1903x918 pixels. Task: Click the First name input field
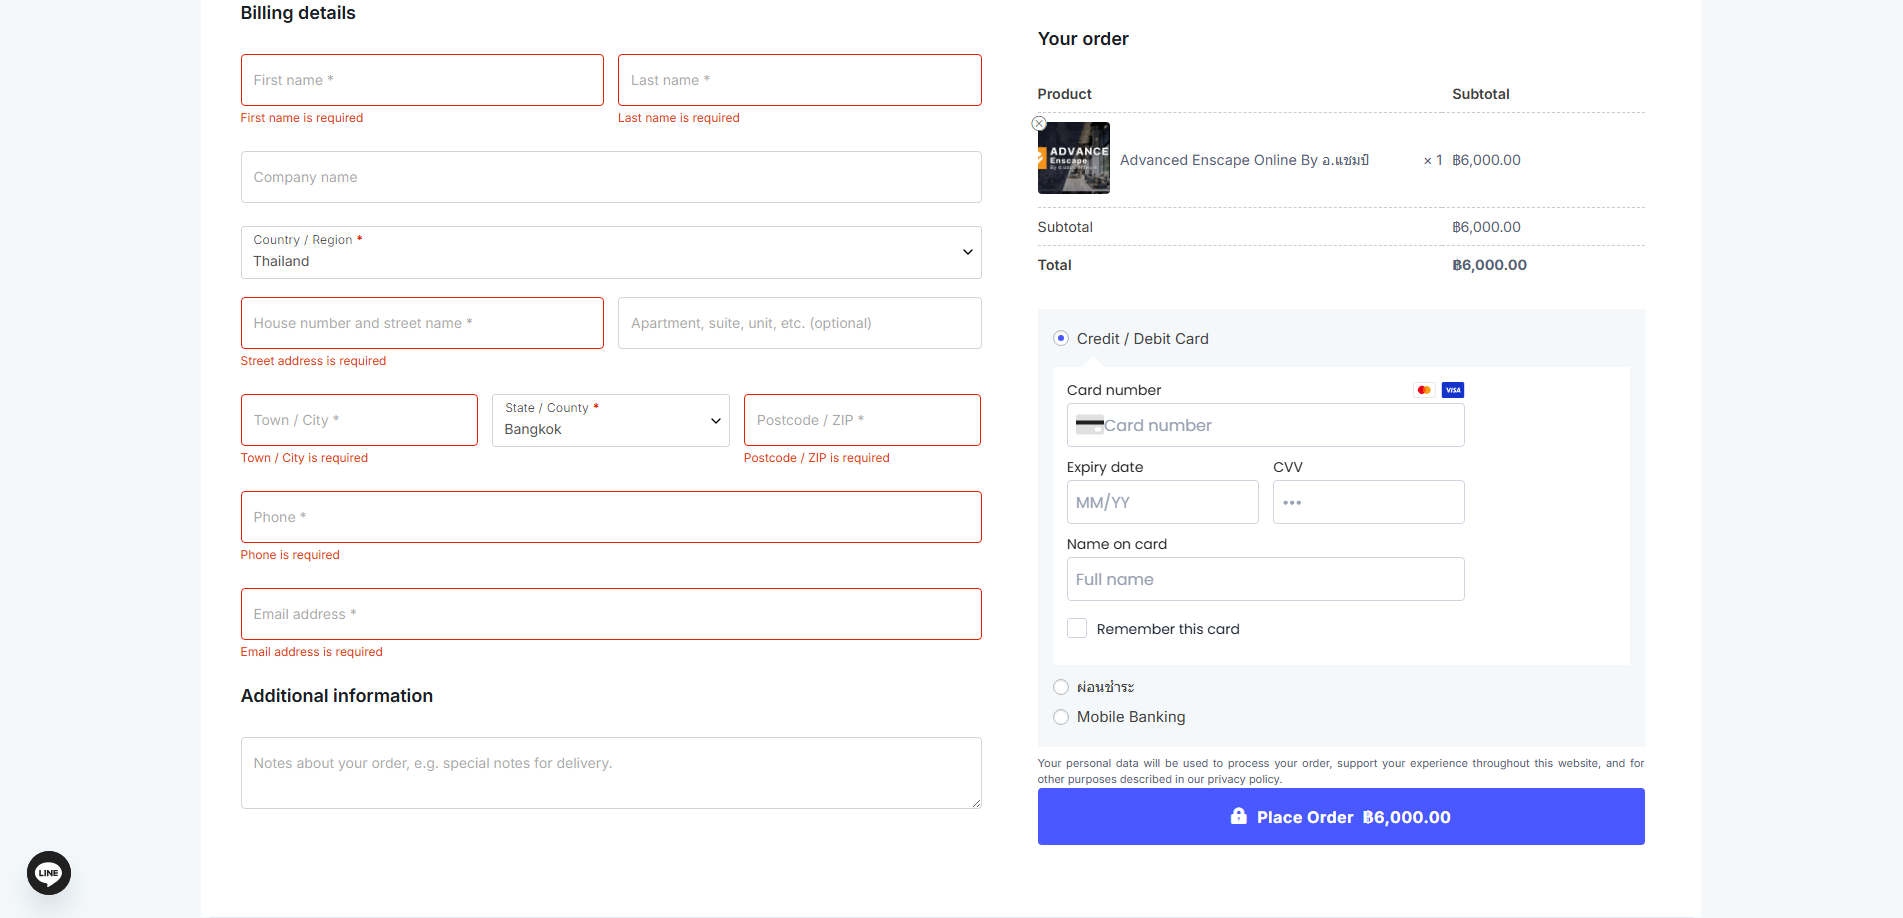tap(422, 80)
